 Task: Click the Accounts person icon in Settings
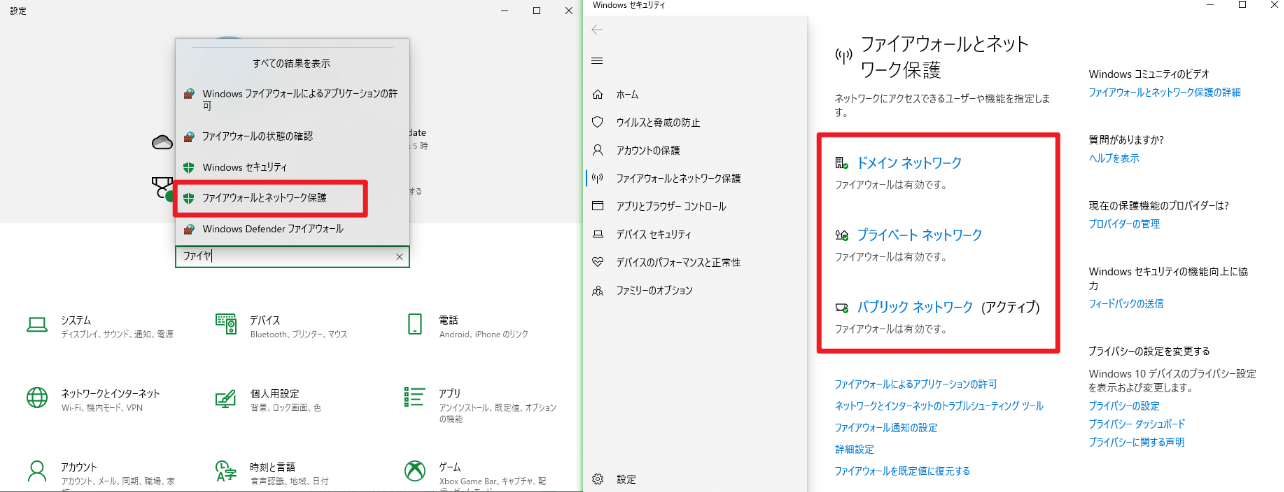coord(38,471)
